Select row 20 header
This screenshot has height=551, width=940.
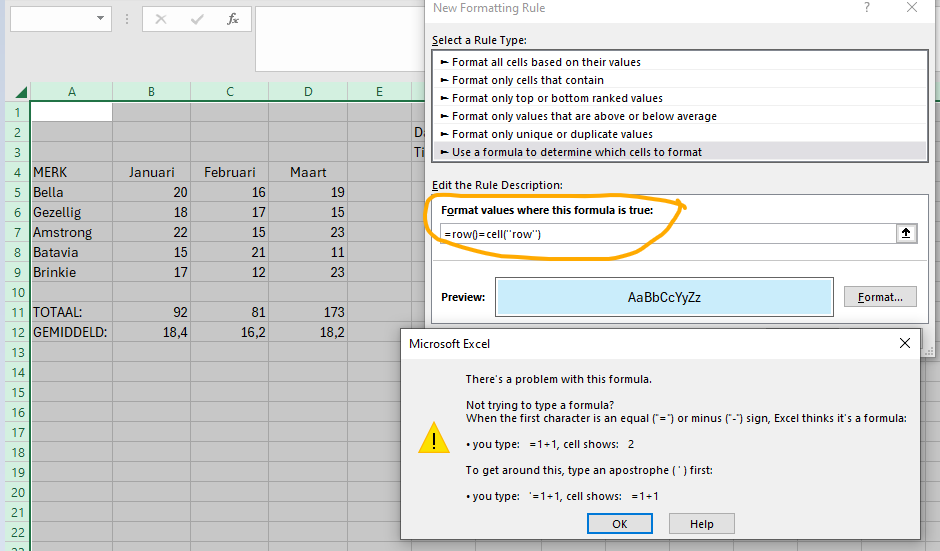[17, 492]
